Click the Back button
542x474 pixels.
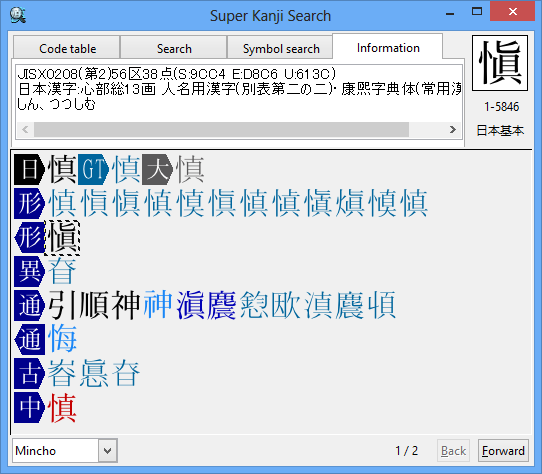point(453,450)
